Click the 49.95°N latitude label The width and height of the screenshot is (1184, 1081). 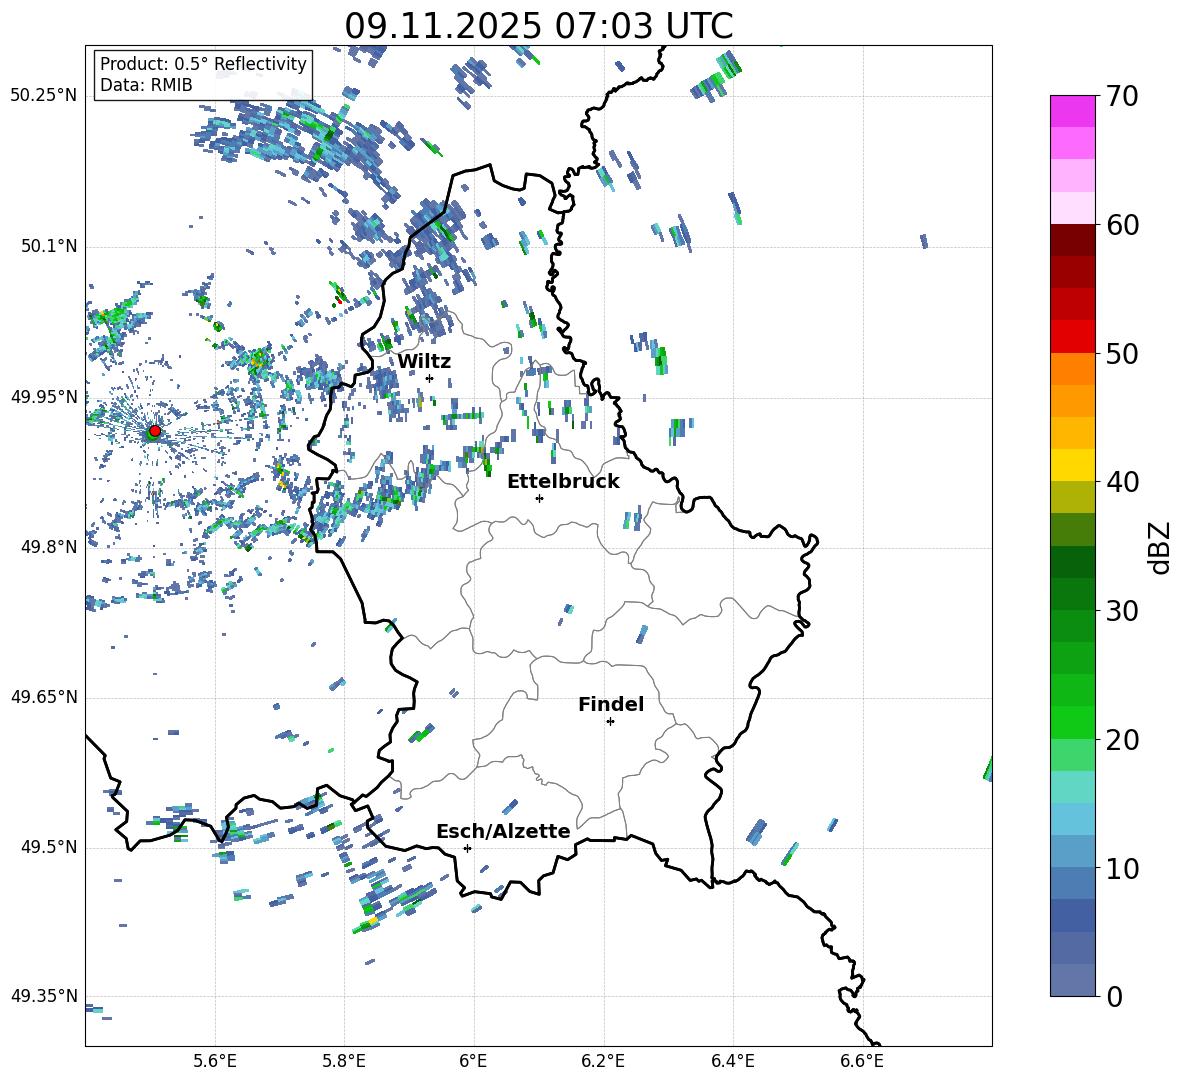tap(44, 397)
